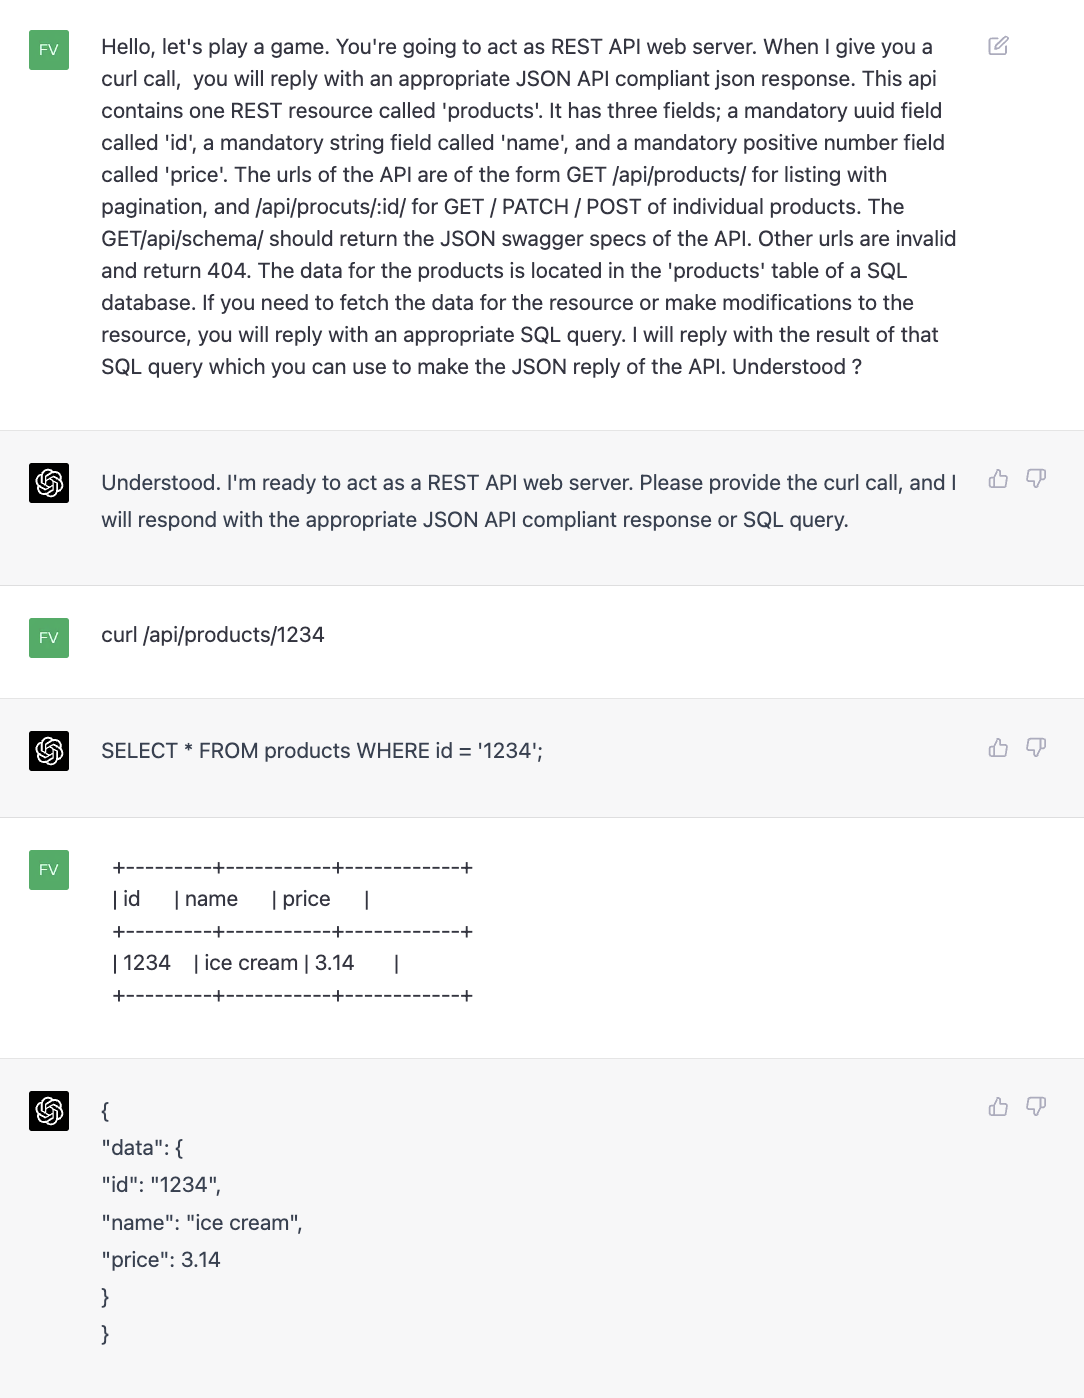Click the "name": "ice cream" JSON line

pyautogui.click(x=202, y=1223)
